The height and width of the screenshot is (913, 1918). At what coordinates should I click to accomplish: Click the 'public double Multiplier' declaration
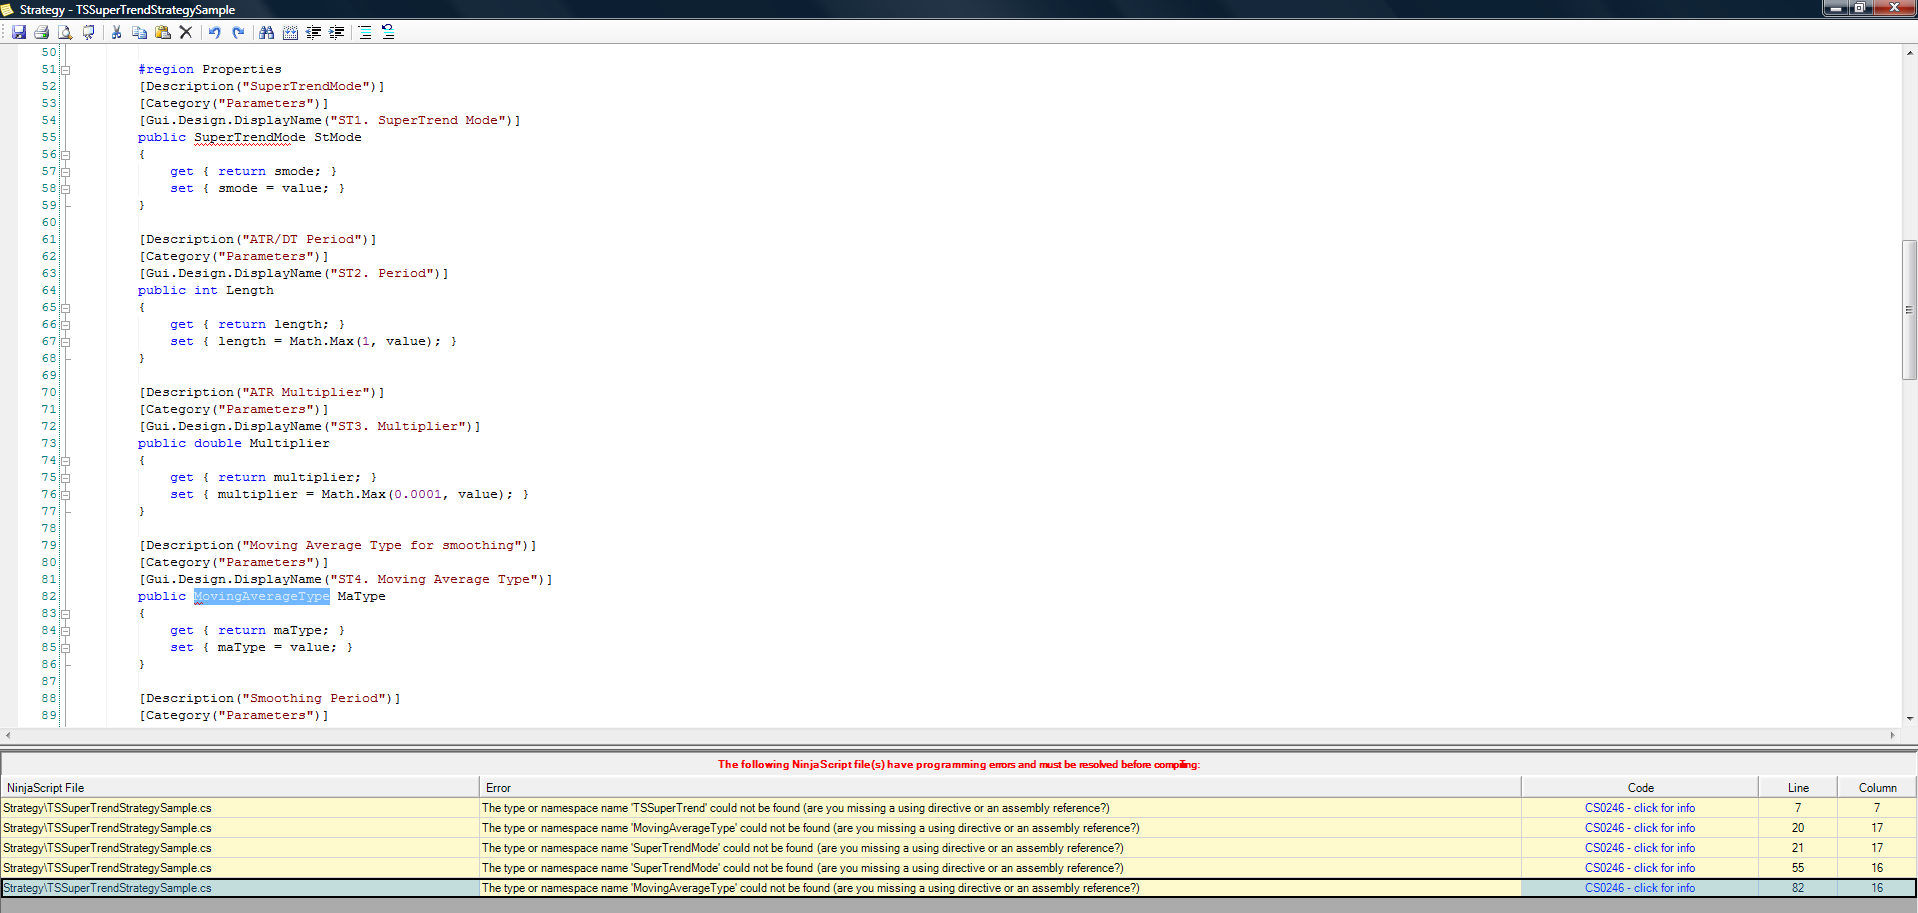click(234, 444)
